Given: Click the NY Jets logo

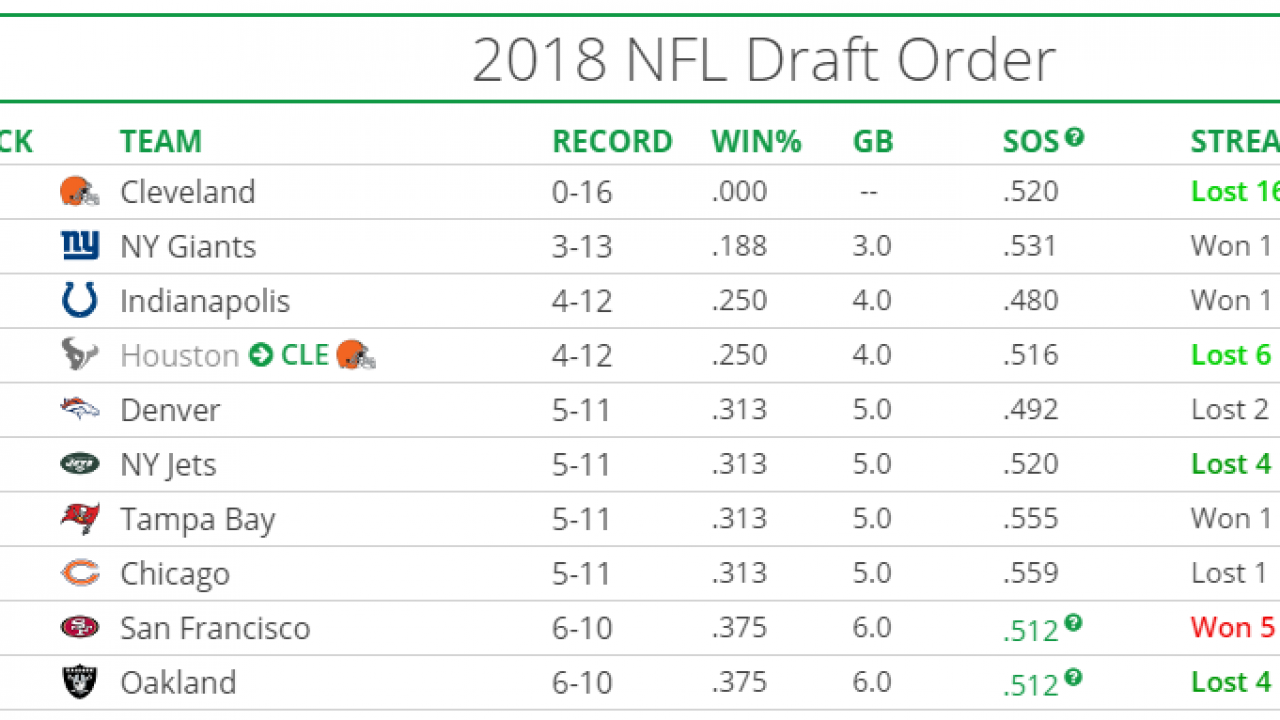Looking at the screenshot, I should pyautogui.click(x=79, y=464).
